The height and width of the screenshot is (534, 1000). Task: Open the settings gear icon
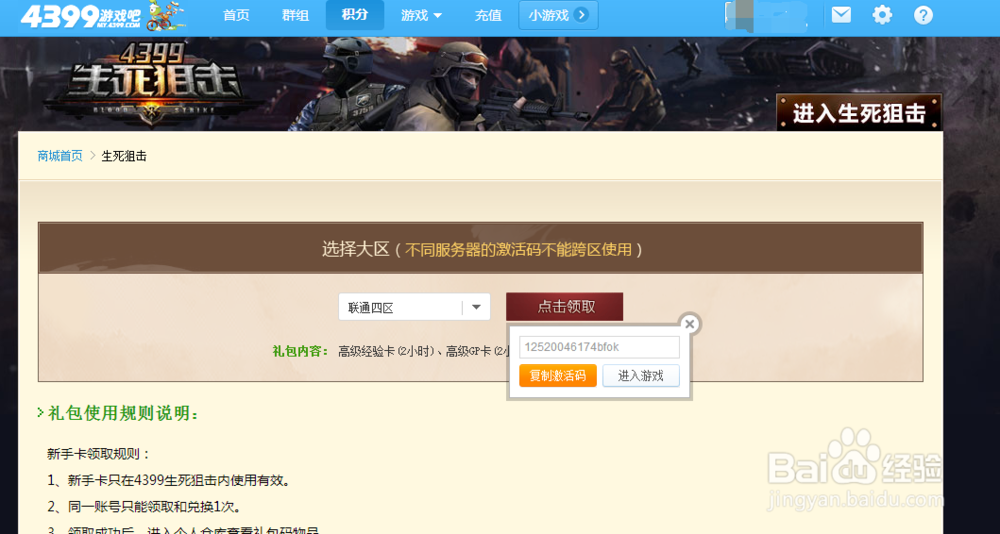coord(882,15)
